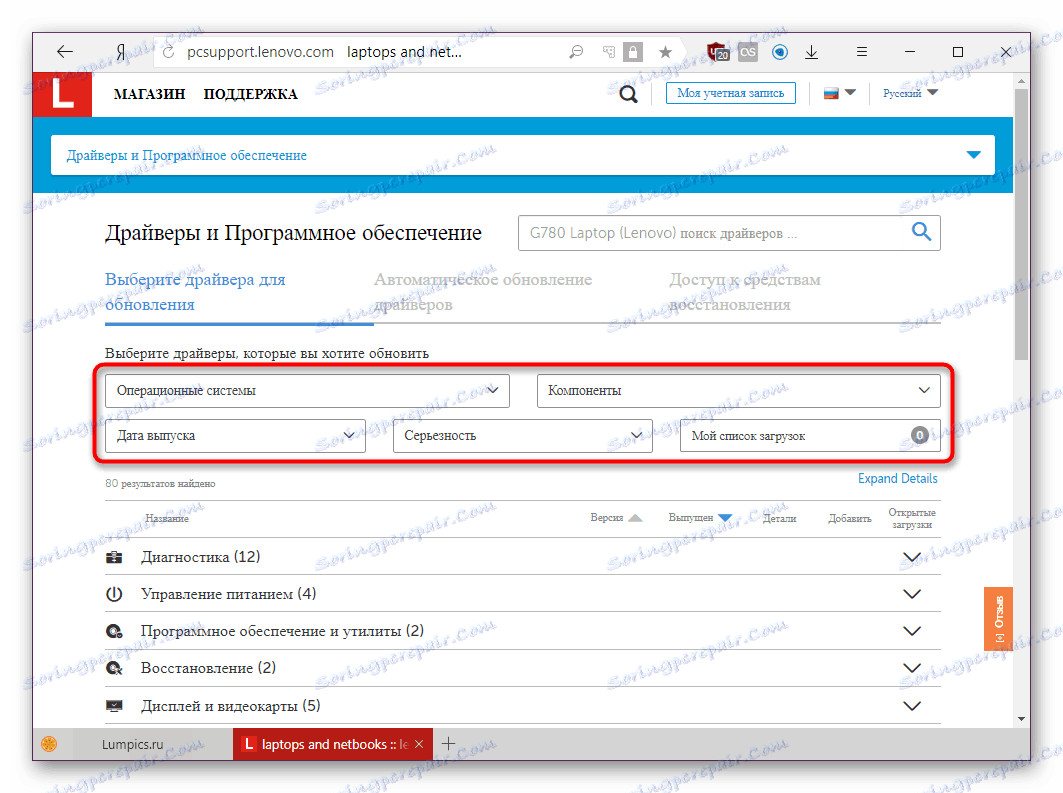This screenshot has width=1063, height=793.
Task: Click the page vertical scrollbar thumb
Action: 1021,224
